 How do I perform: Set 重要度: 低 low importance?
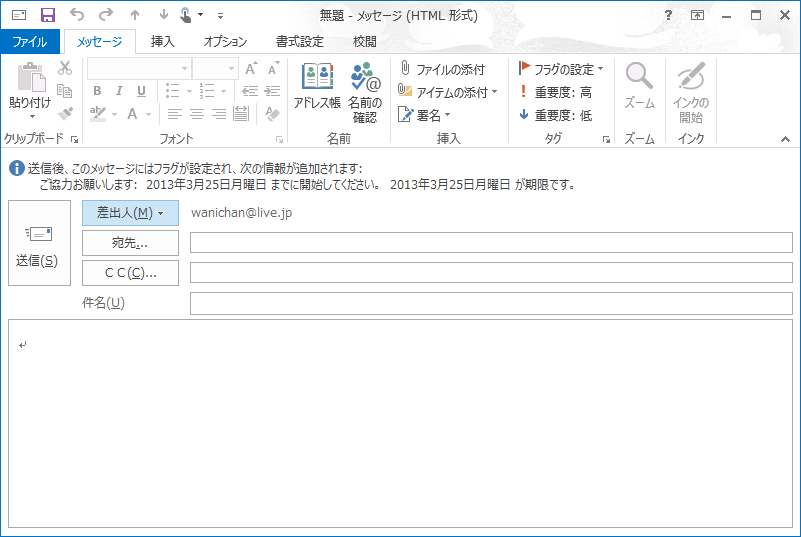tap(555, 115)
